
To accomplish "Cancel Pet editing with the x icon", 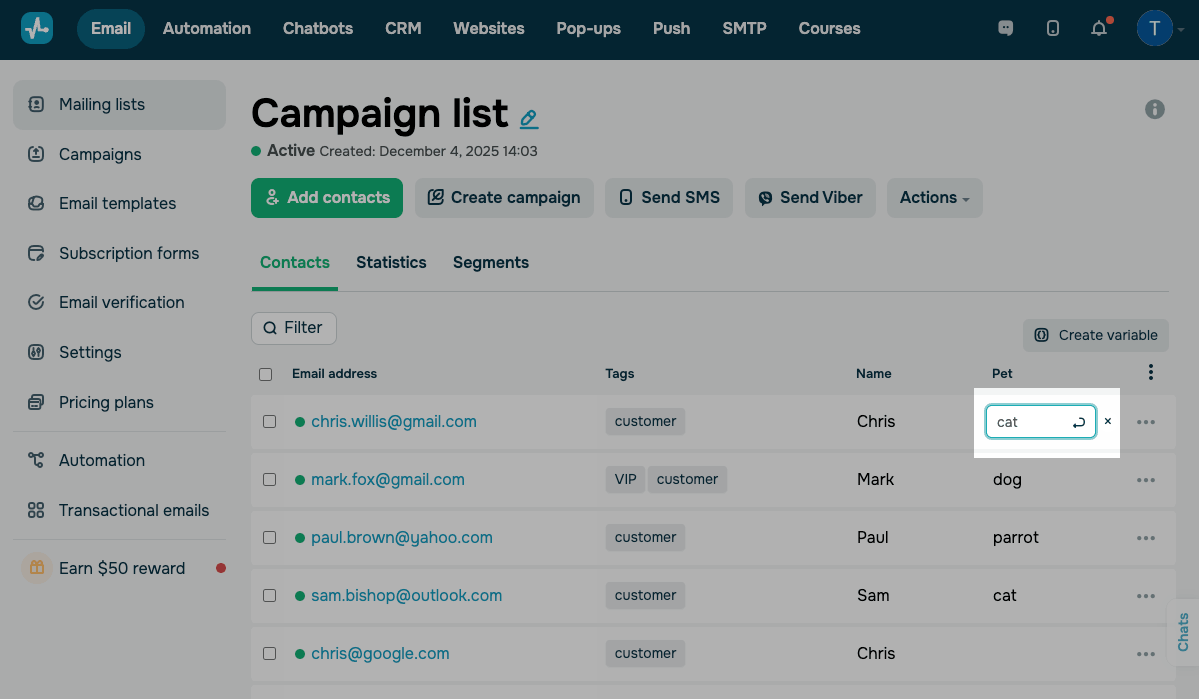I will [x=1108, y=421].
